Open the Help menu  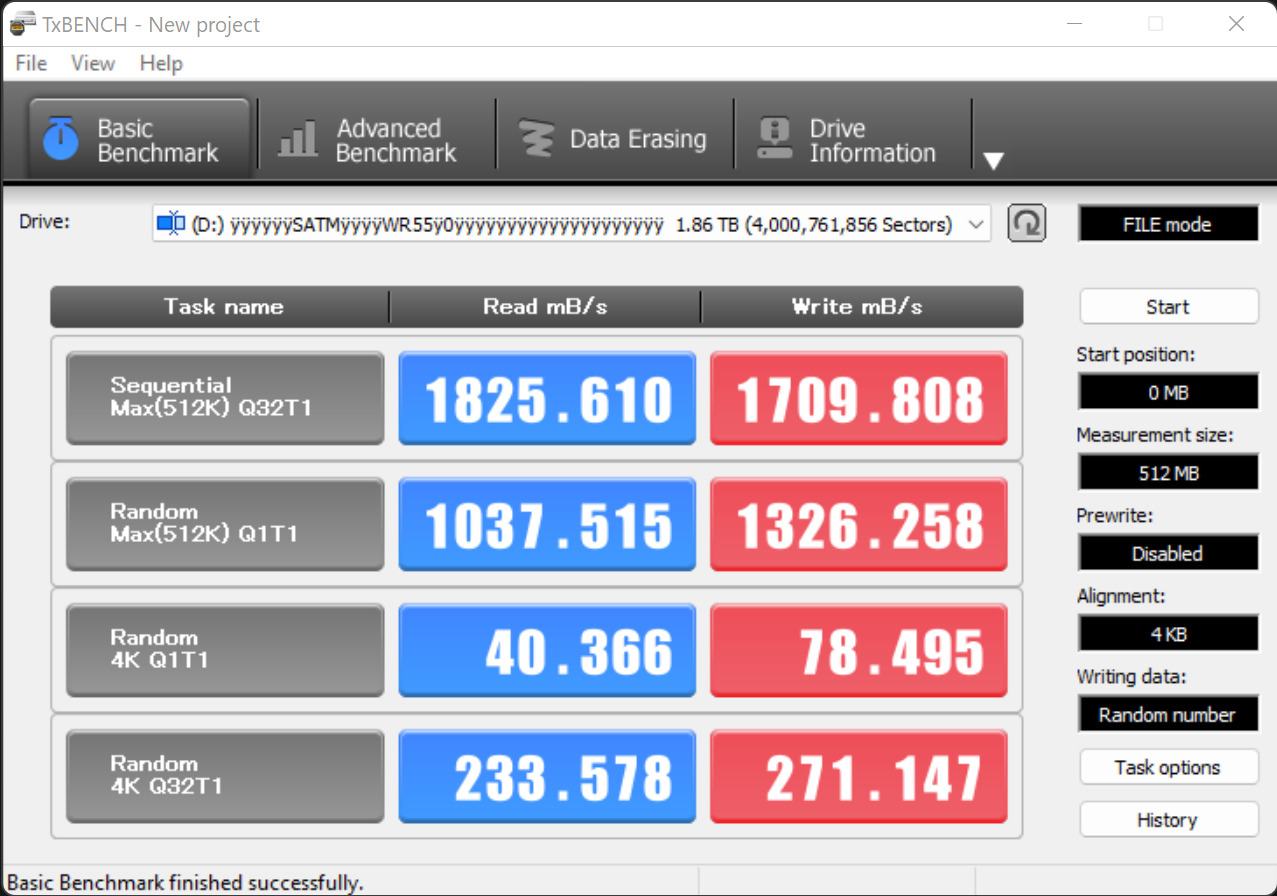(x=161, y=63)
